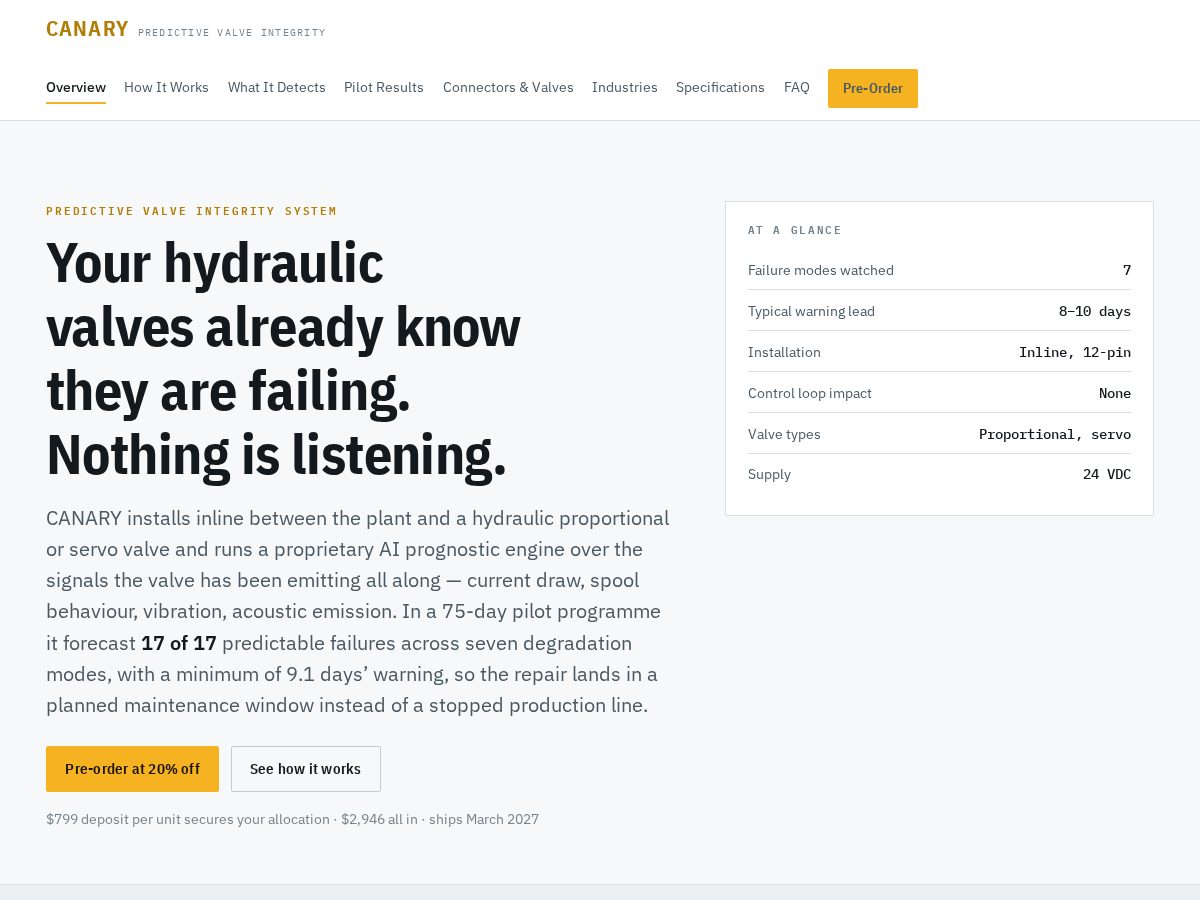This screenshot has height=900, width=1200.
Task: Navigate to Connectors & Valves
Action: [x=508, y=88]
